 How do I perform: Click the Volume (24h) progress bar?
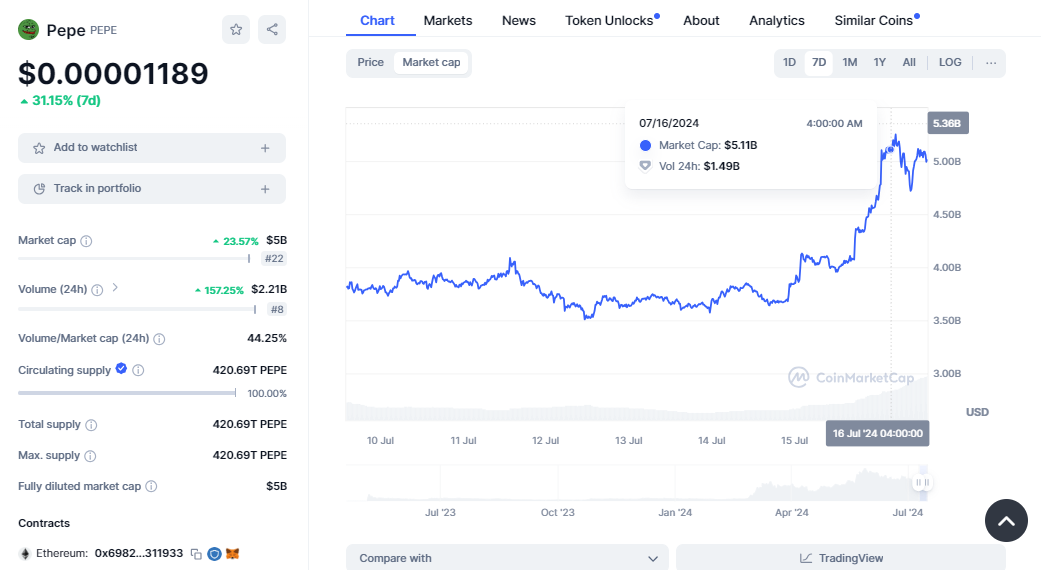click(x=137, y=309)
